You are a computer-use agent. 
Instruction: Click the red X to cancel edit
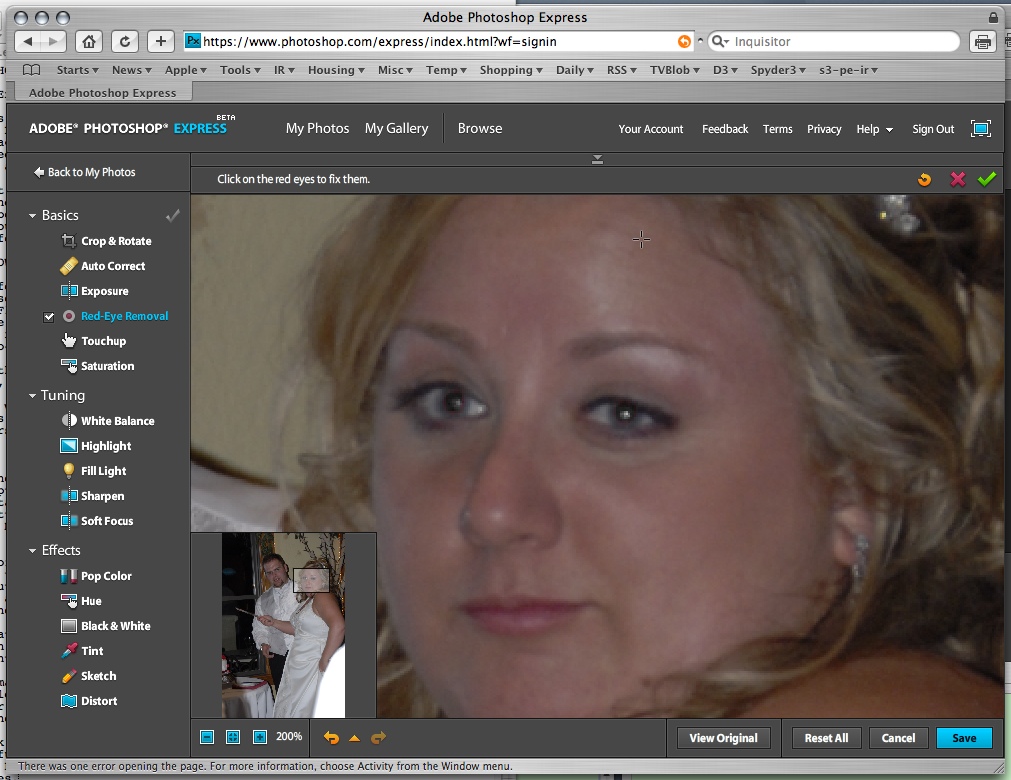[x=957, y=179]
